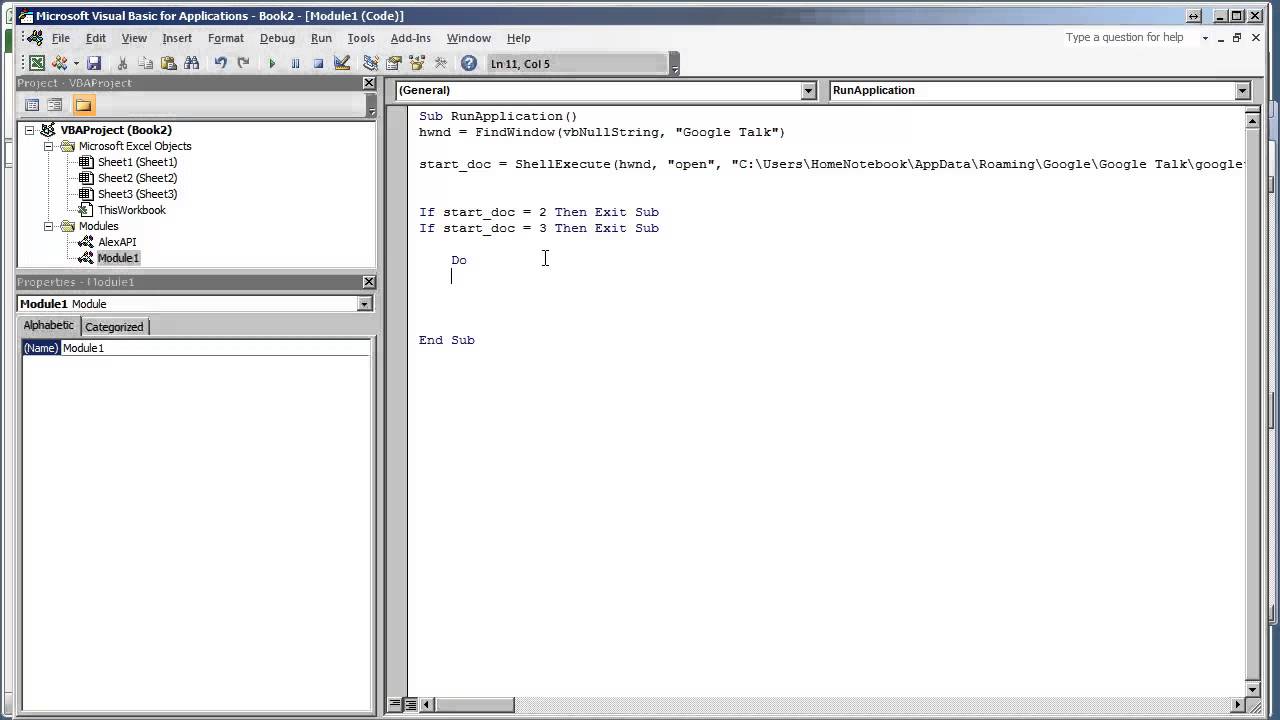The width and height of the screenshot is (1280, 720).
Task: Click the blue Help question mark icon
Action: click(469, 63)
